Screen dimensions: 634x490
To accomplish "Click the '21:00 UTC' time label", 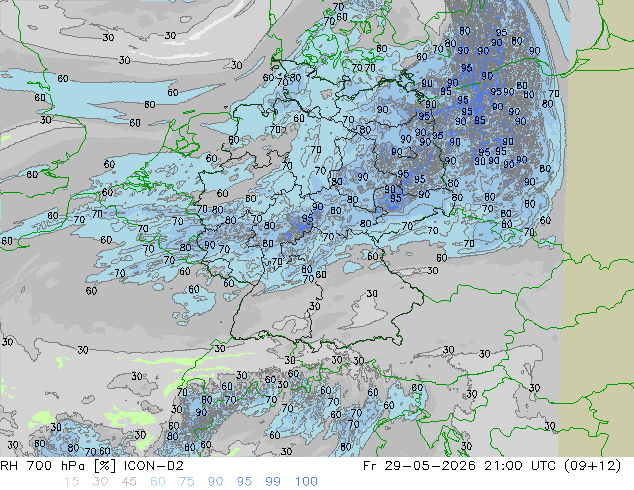I will pos(521,466).
